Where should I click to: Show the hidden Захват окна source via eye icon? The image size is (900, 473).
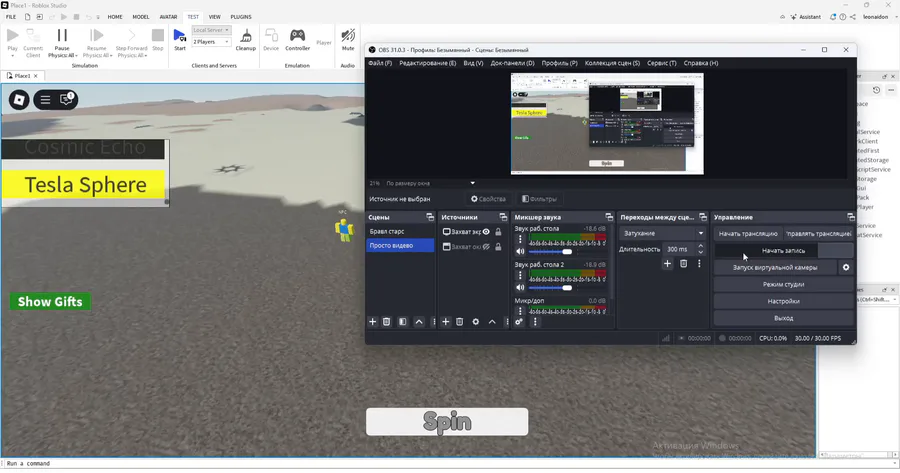tap(486, 247)
